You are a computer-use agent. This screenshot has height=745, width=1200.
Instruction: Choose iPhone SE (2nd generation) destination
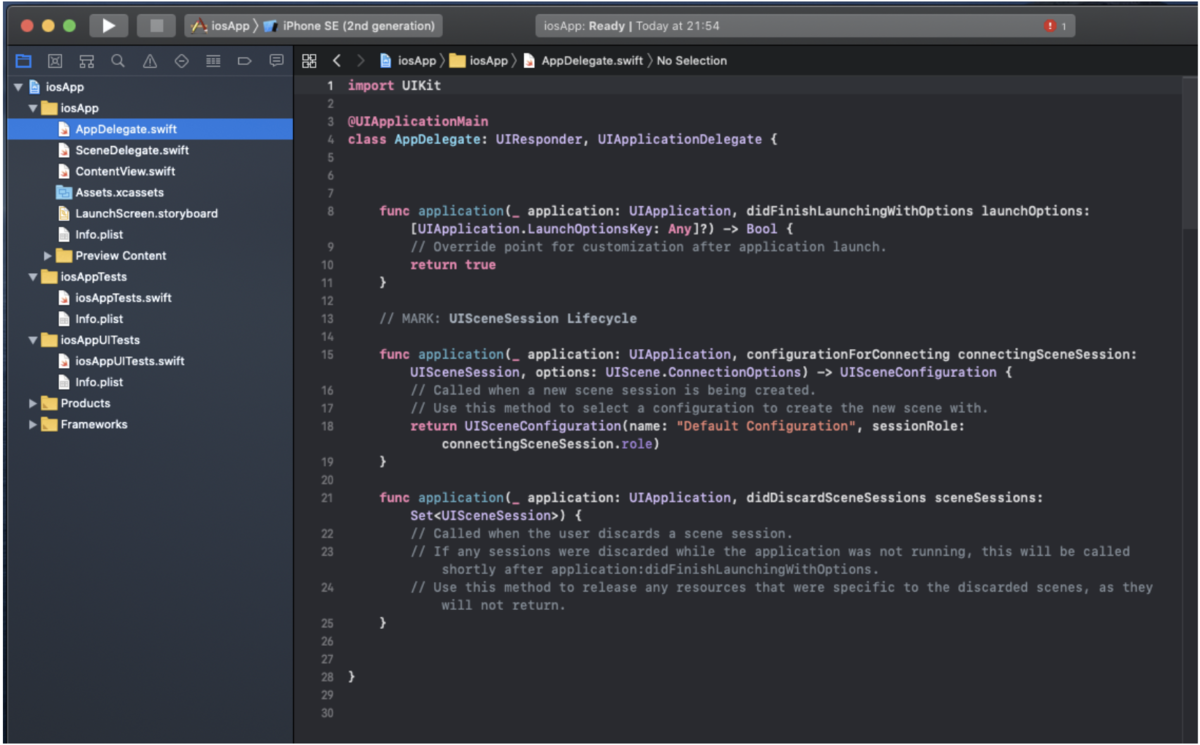(351, 26)
